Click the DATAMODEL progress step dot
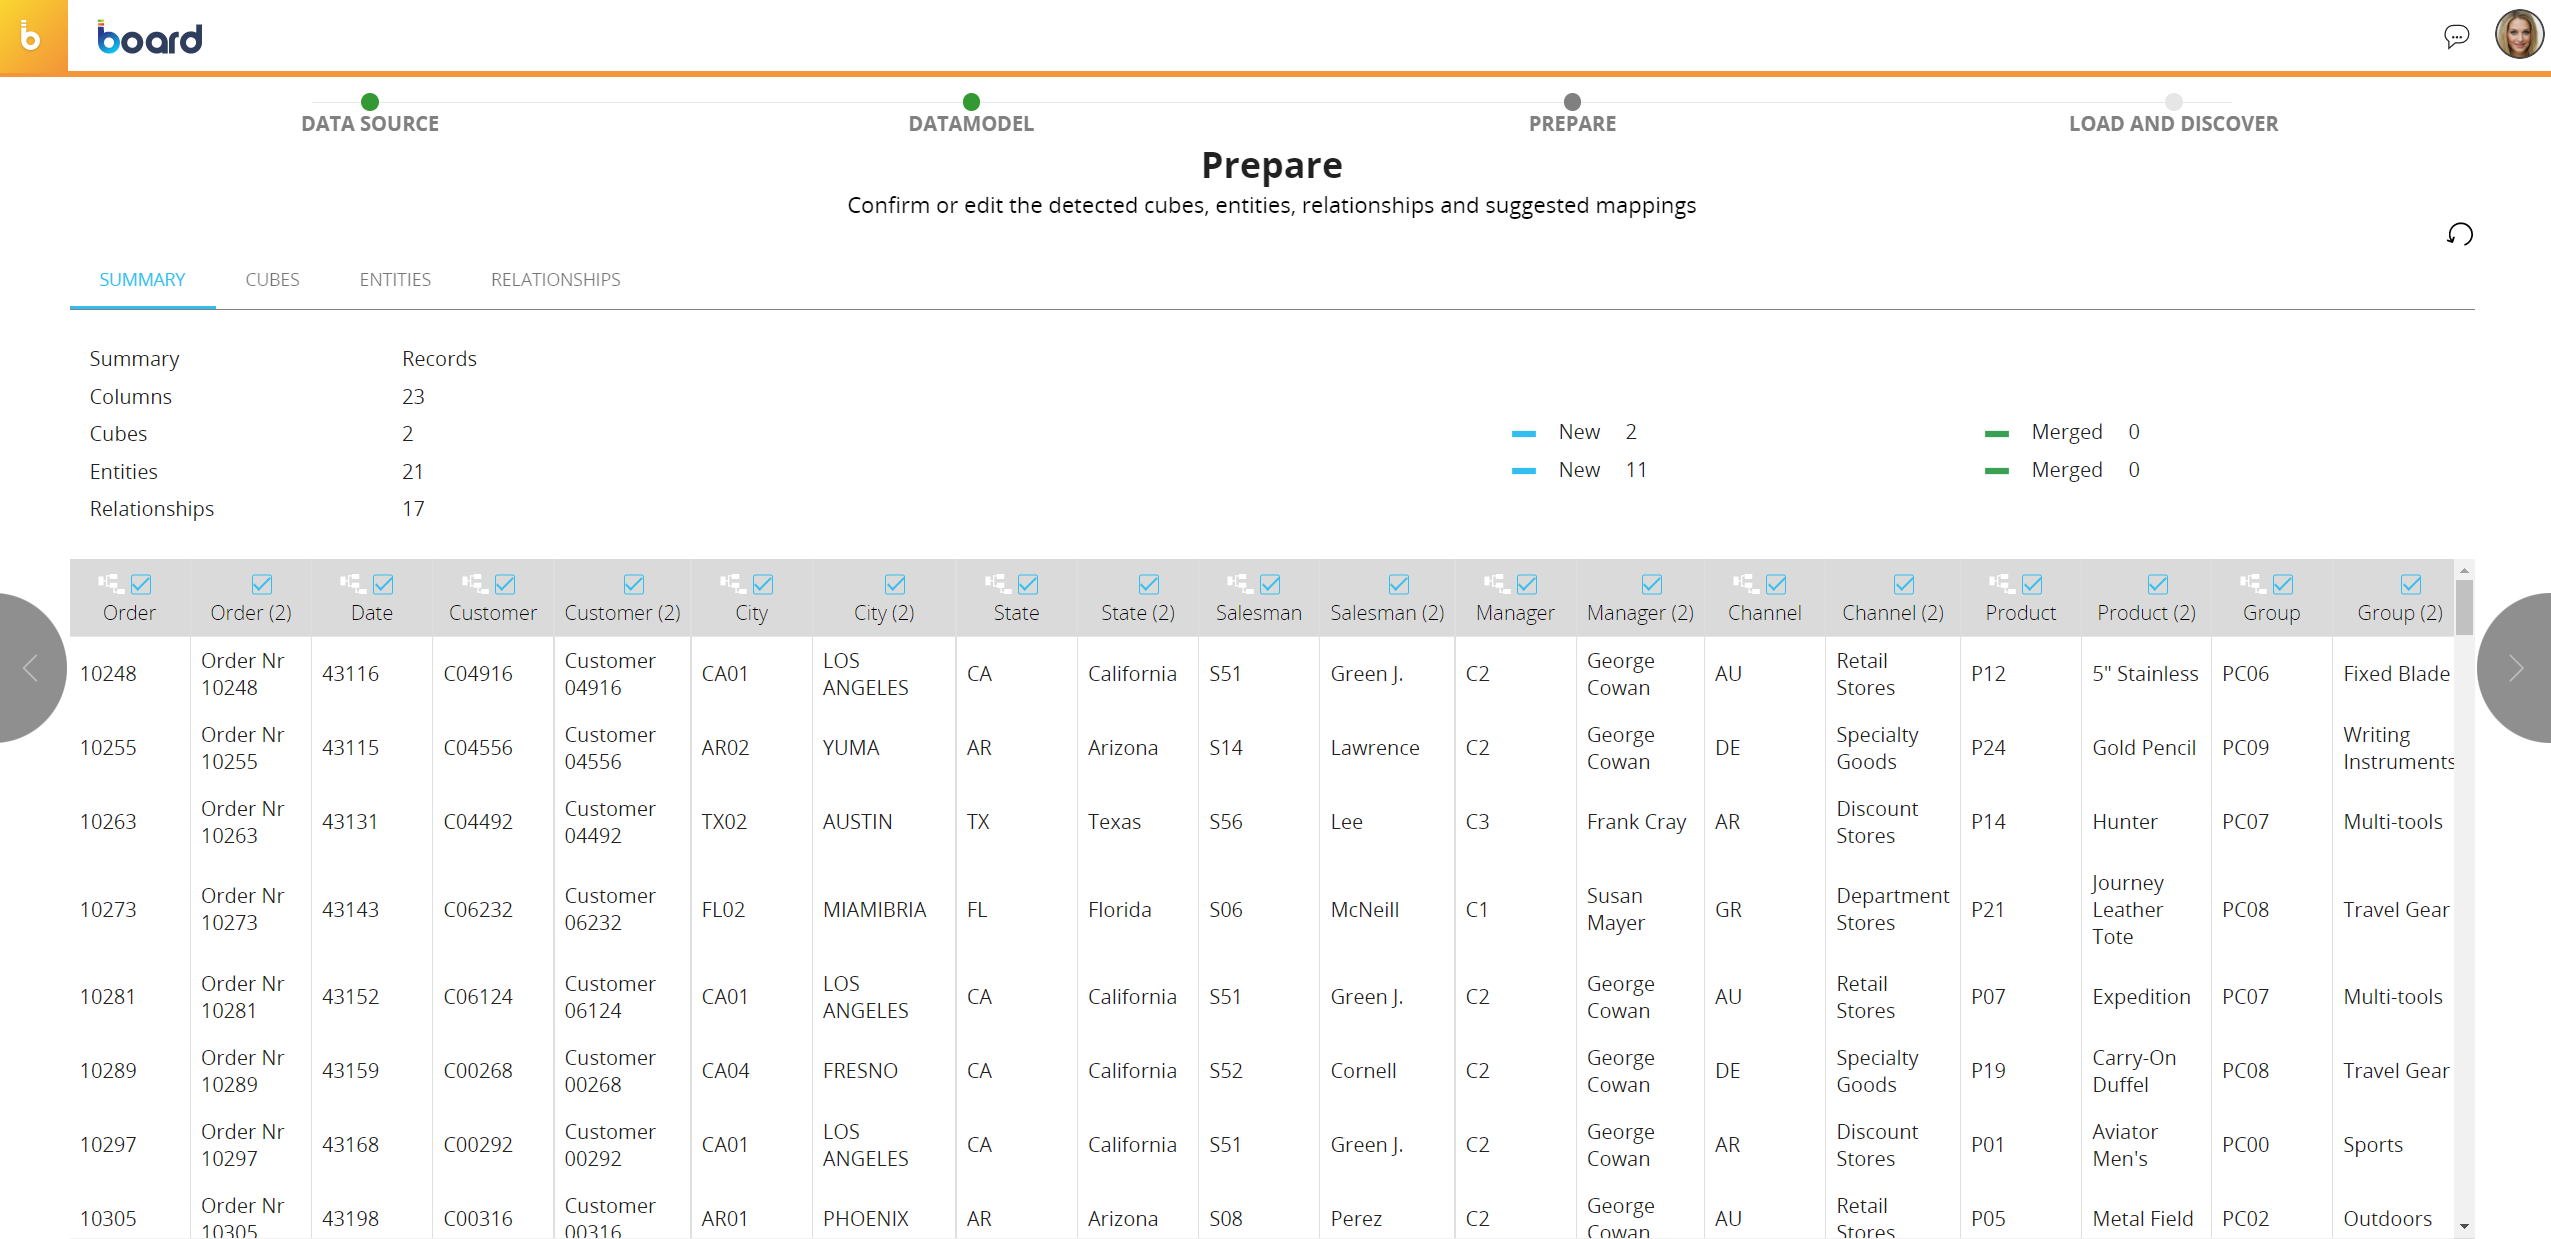The width and height of the screenshot is (2551, 1239). (971, 102)
